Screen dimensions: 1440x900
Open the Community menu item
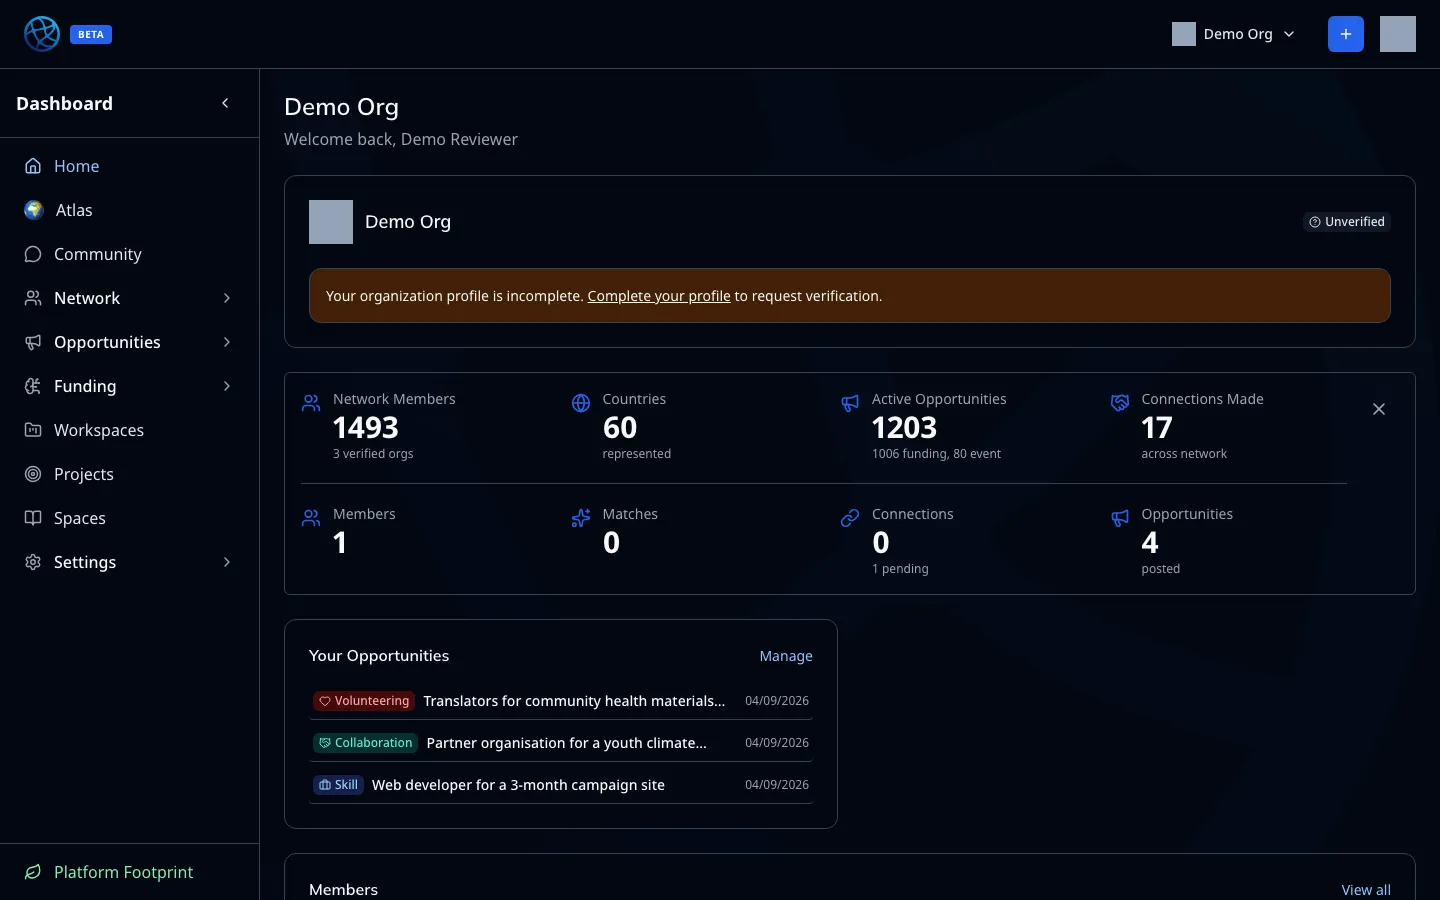pos(129,254)
